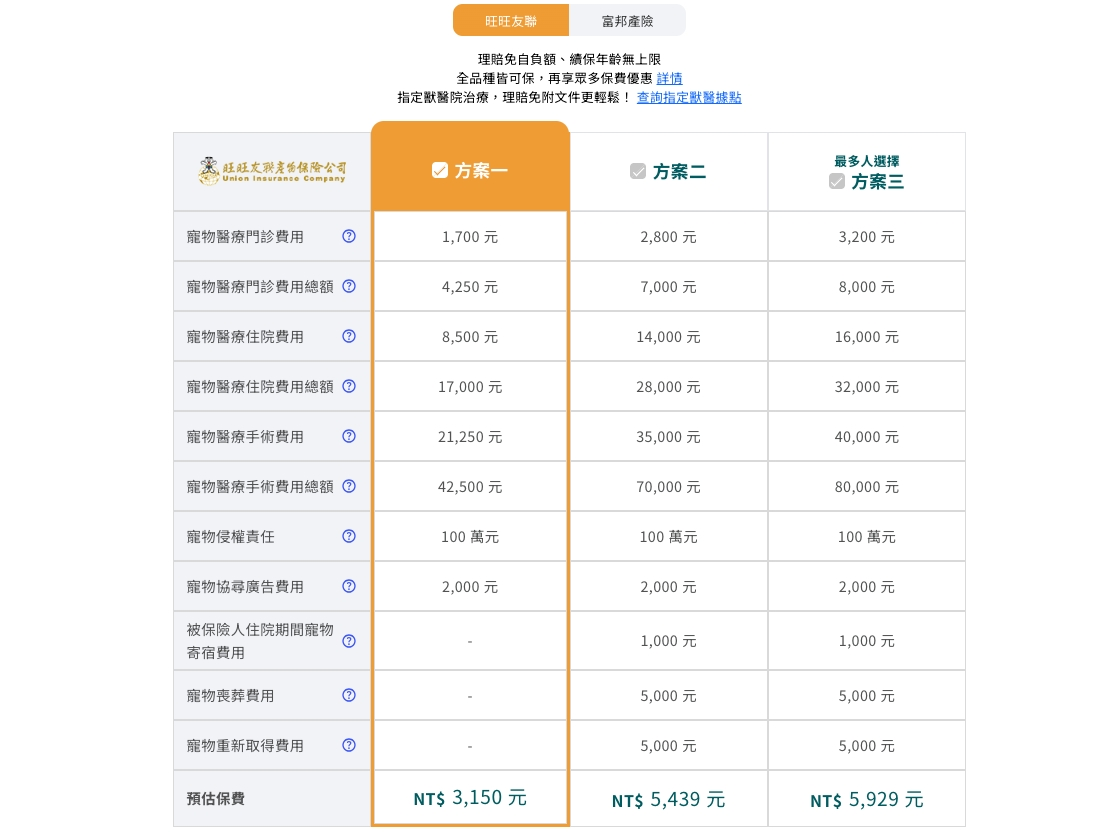1107x834 pixels.
Task: Select the 方案一 plan column header
Action: point(470,170)
